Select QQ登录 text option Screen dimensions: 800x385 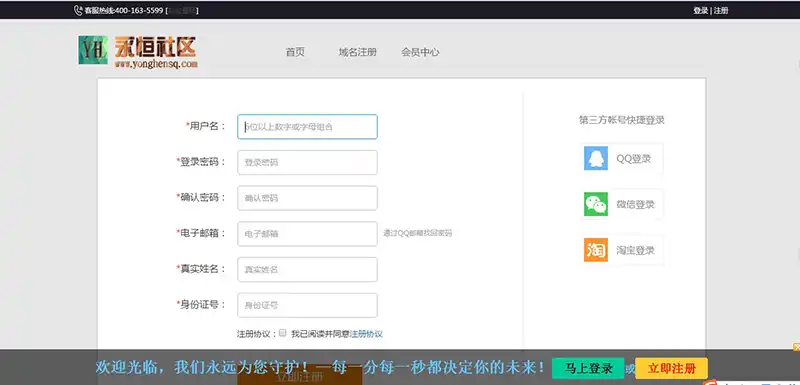tap(634, 159)
